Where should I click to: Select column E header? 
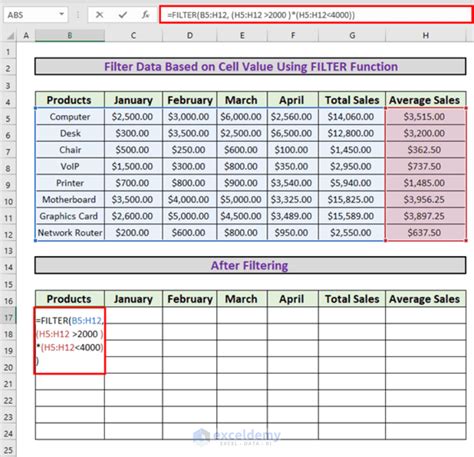point(242,35)
